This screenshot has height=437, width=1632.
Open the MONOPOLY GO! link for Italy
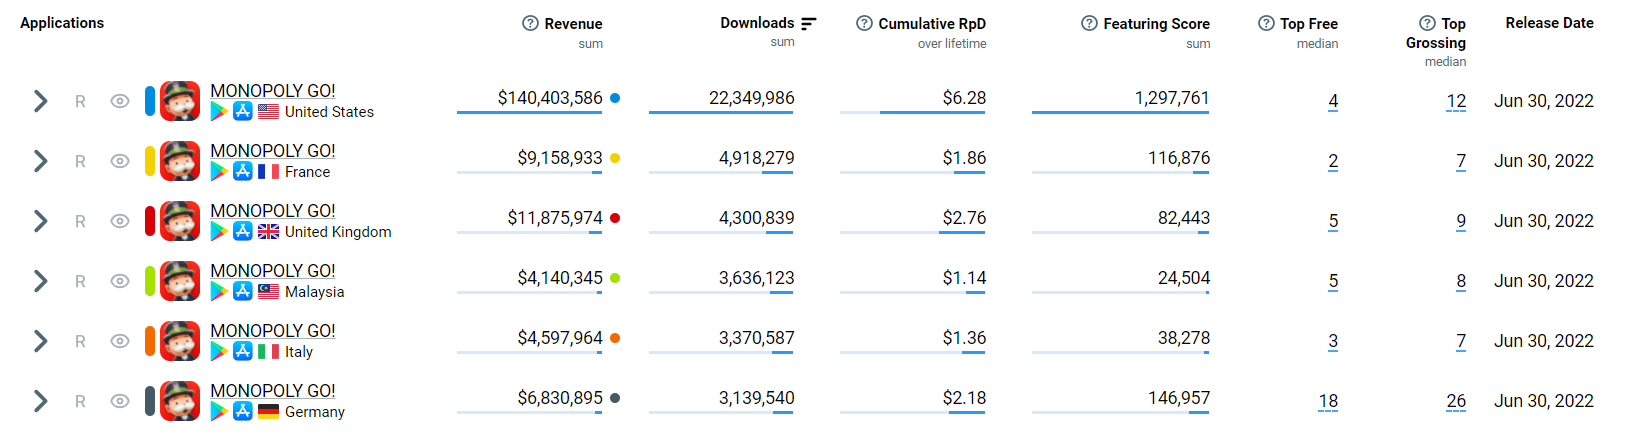coord(273,331)
